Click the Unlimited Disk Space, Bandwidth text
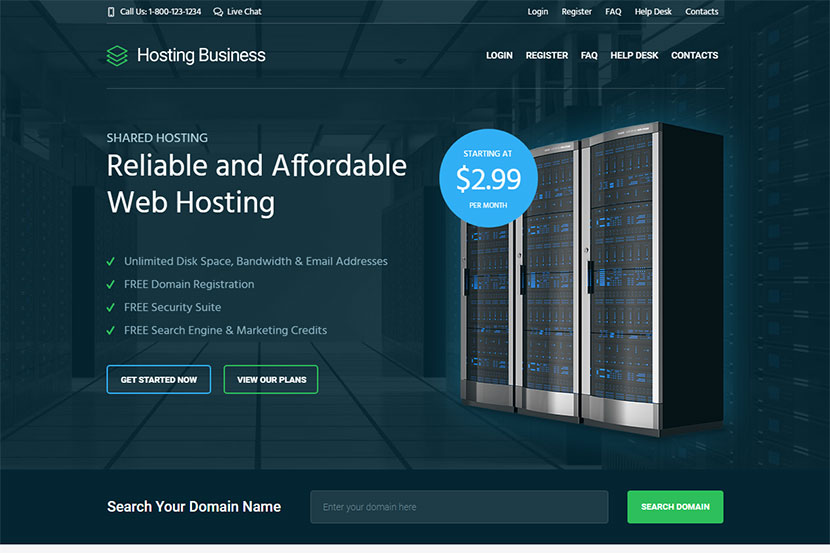 click(256, 261)
